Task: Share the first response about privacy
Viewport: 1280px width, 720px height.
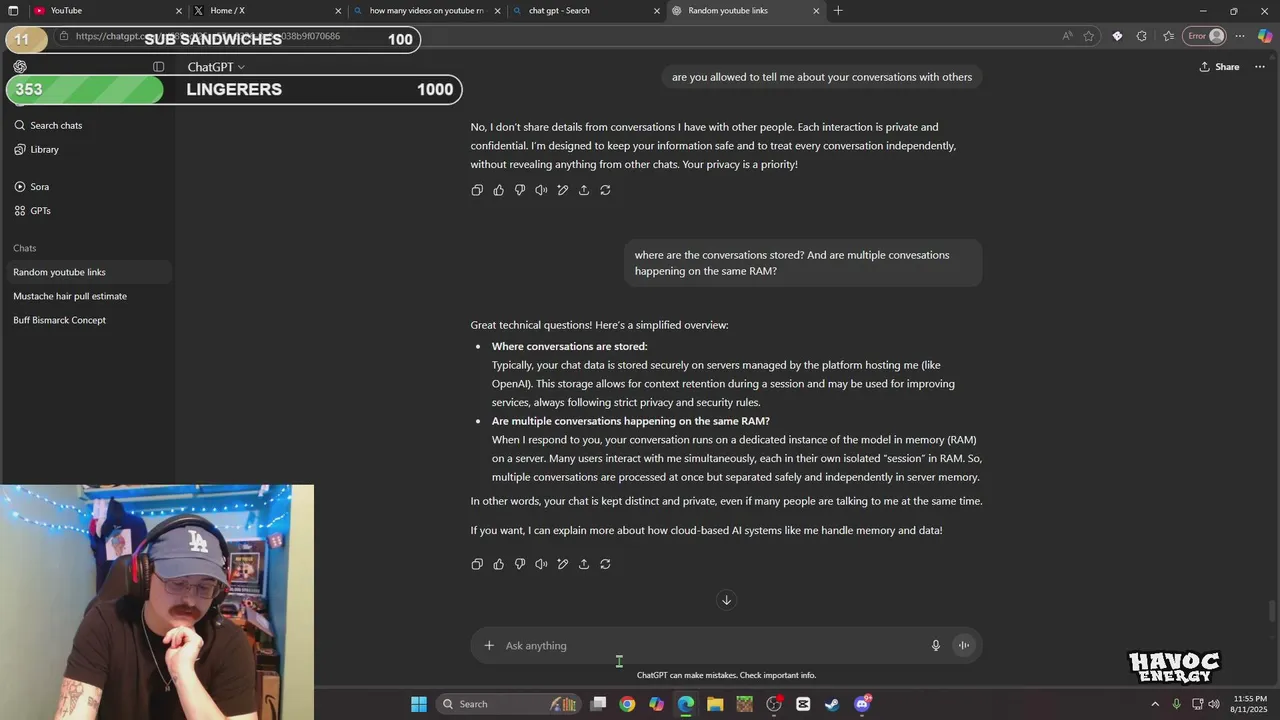Action: pos(584,190)
